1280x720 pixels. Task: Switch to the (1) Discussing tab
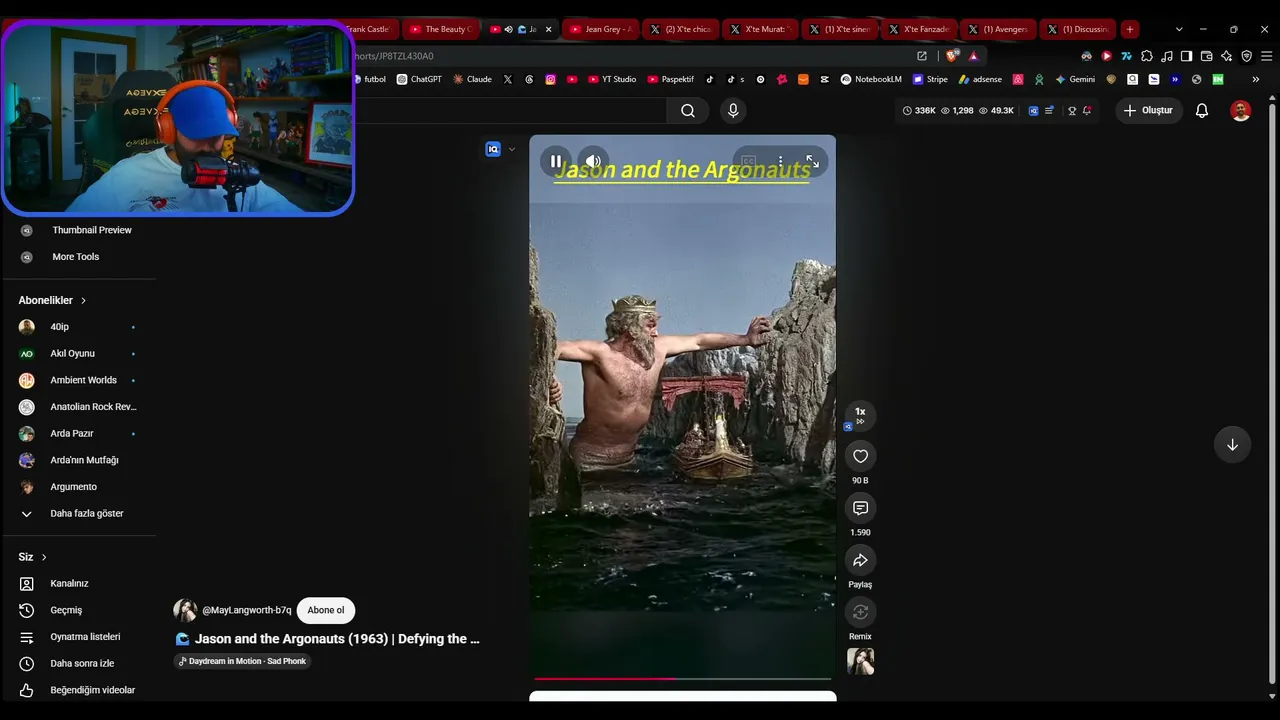(1078, 29)
